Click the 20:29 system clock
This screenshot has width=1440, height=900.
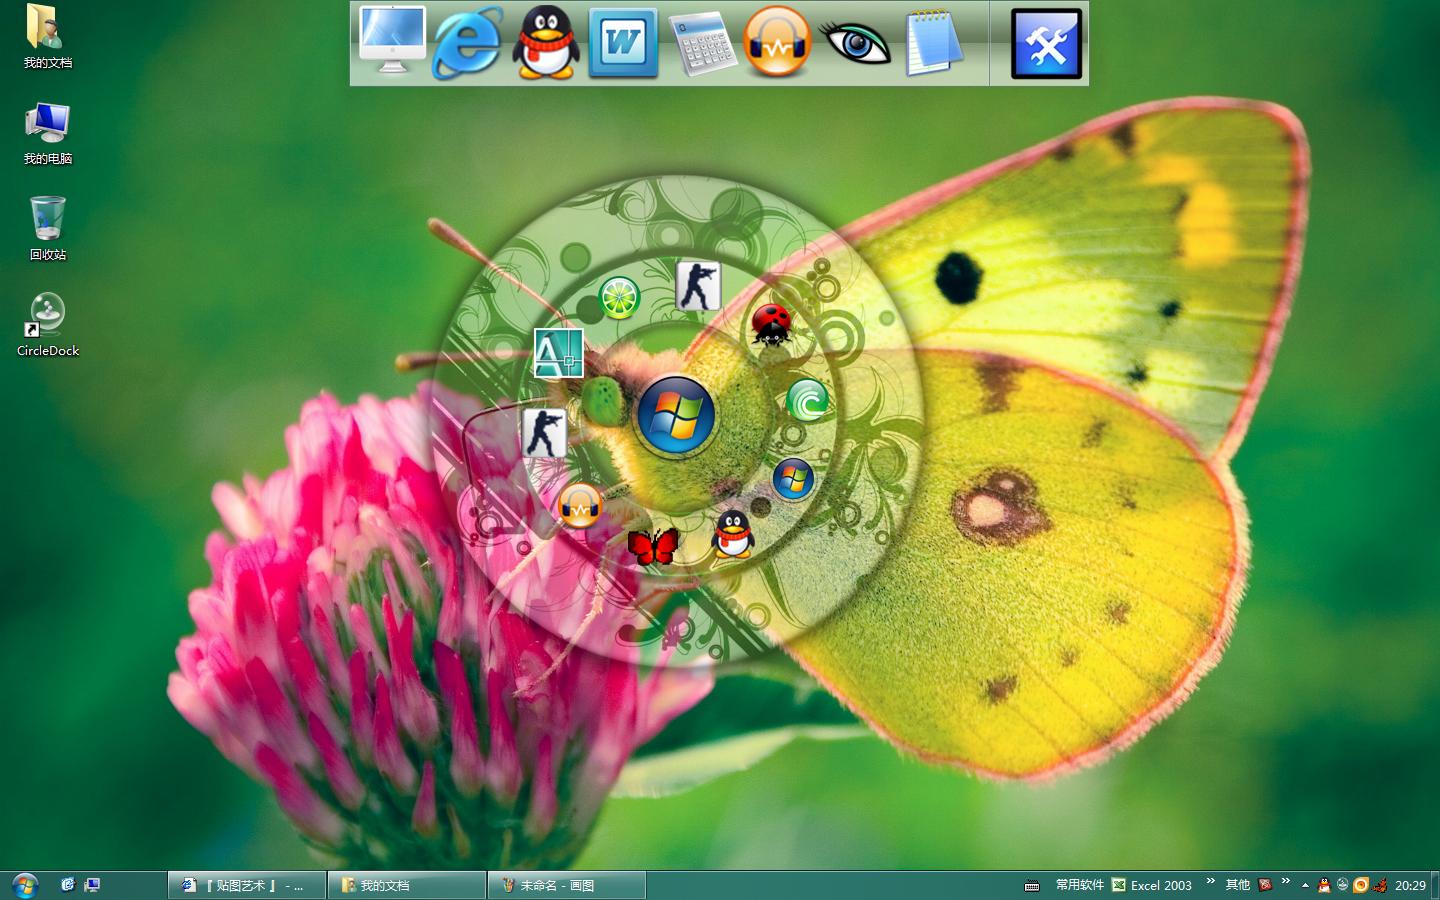tap(1410, 885)
